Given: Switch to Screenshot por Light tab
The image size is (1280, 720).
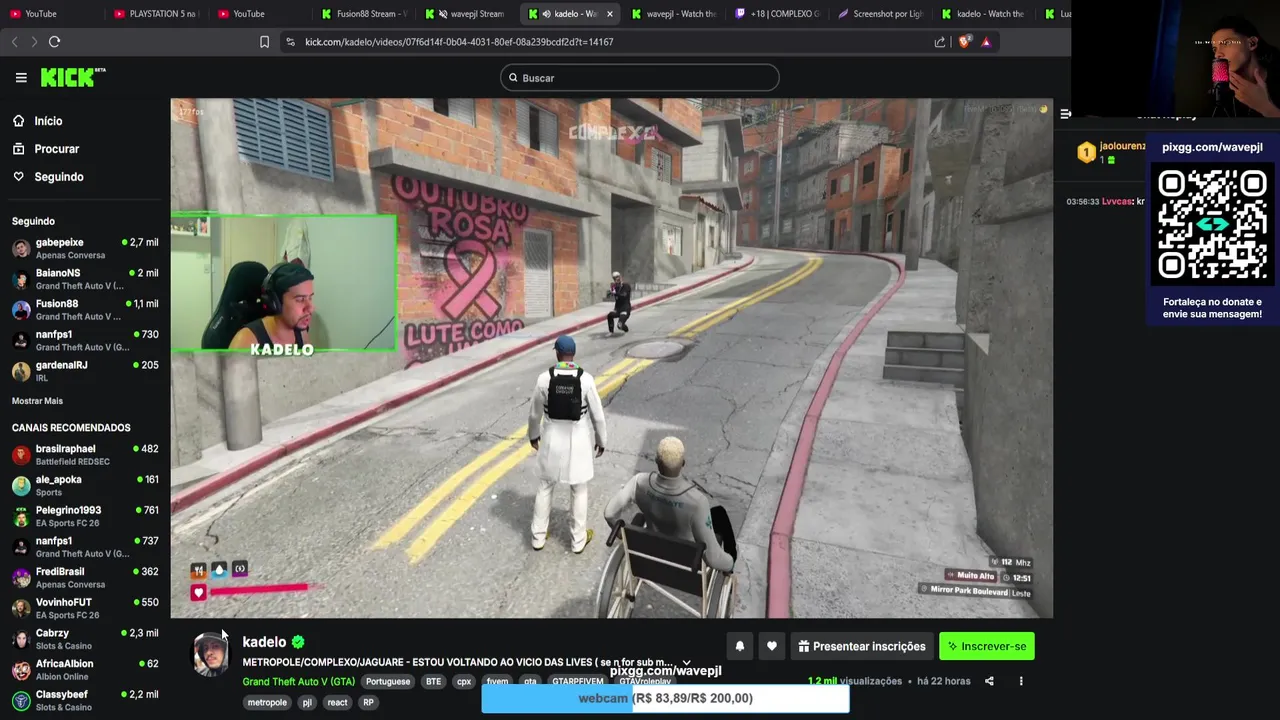Looking at the screenshot, I should pyautogui.click(x=880, y=14).
